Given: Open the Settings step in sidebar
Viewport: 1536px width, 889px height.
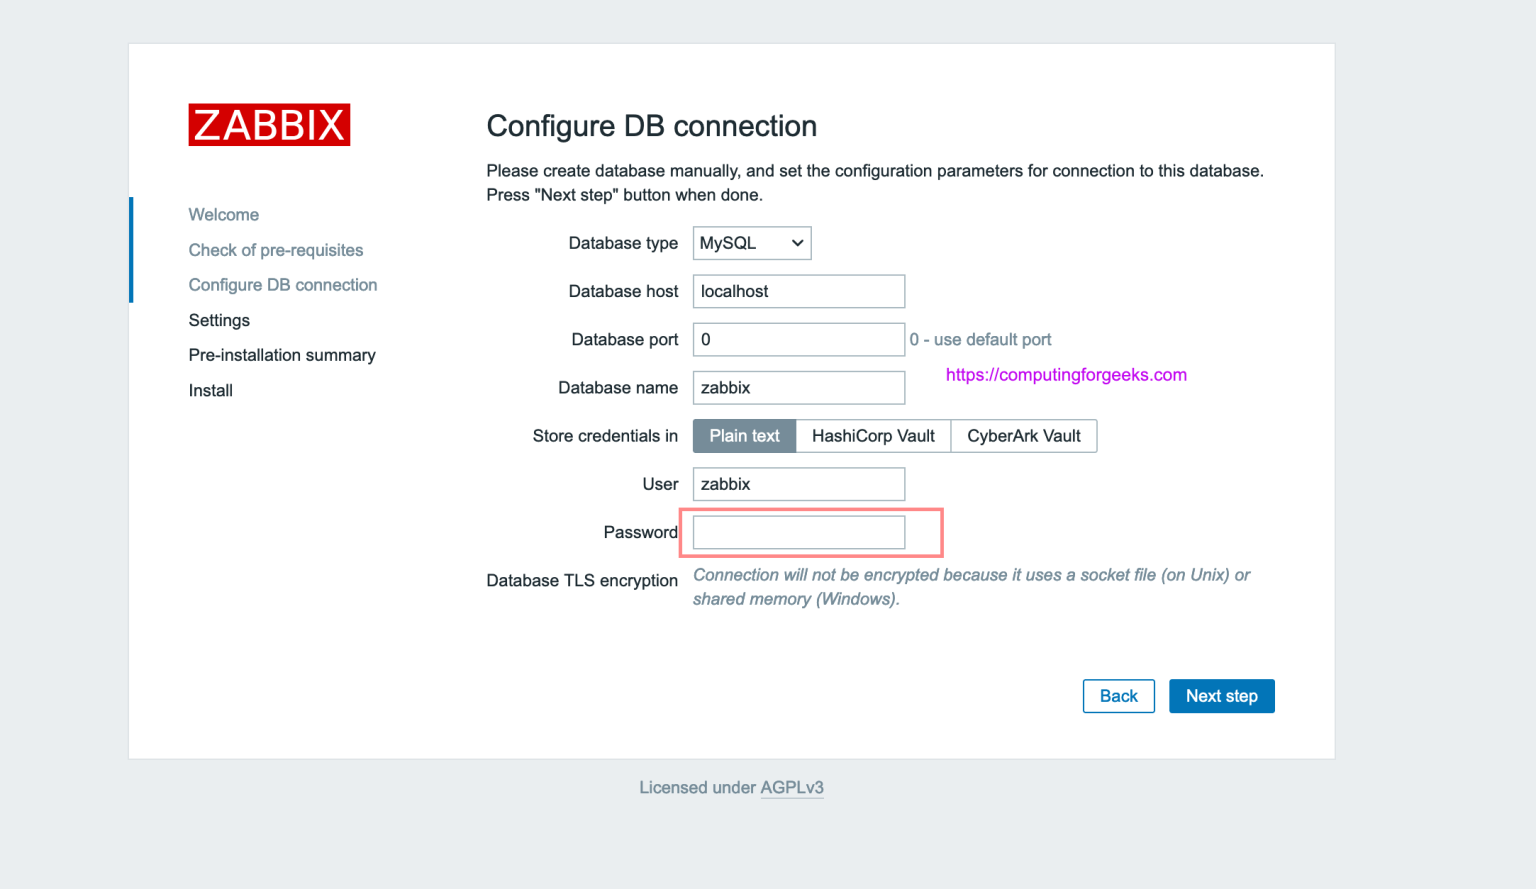Looking at the screenshot, I should tap(218, 320).
